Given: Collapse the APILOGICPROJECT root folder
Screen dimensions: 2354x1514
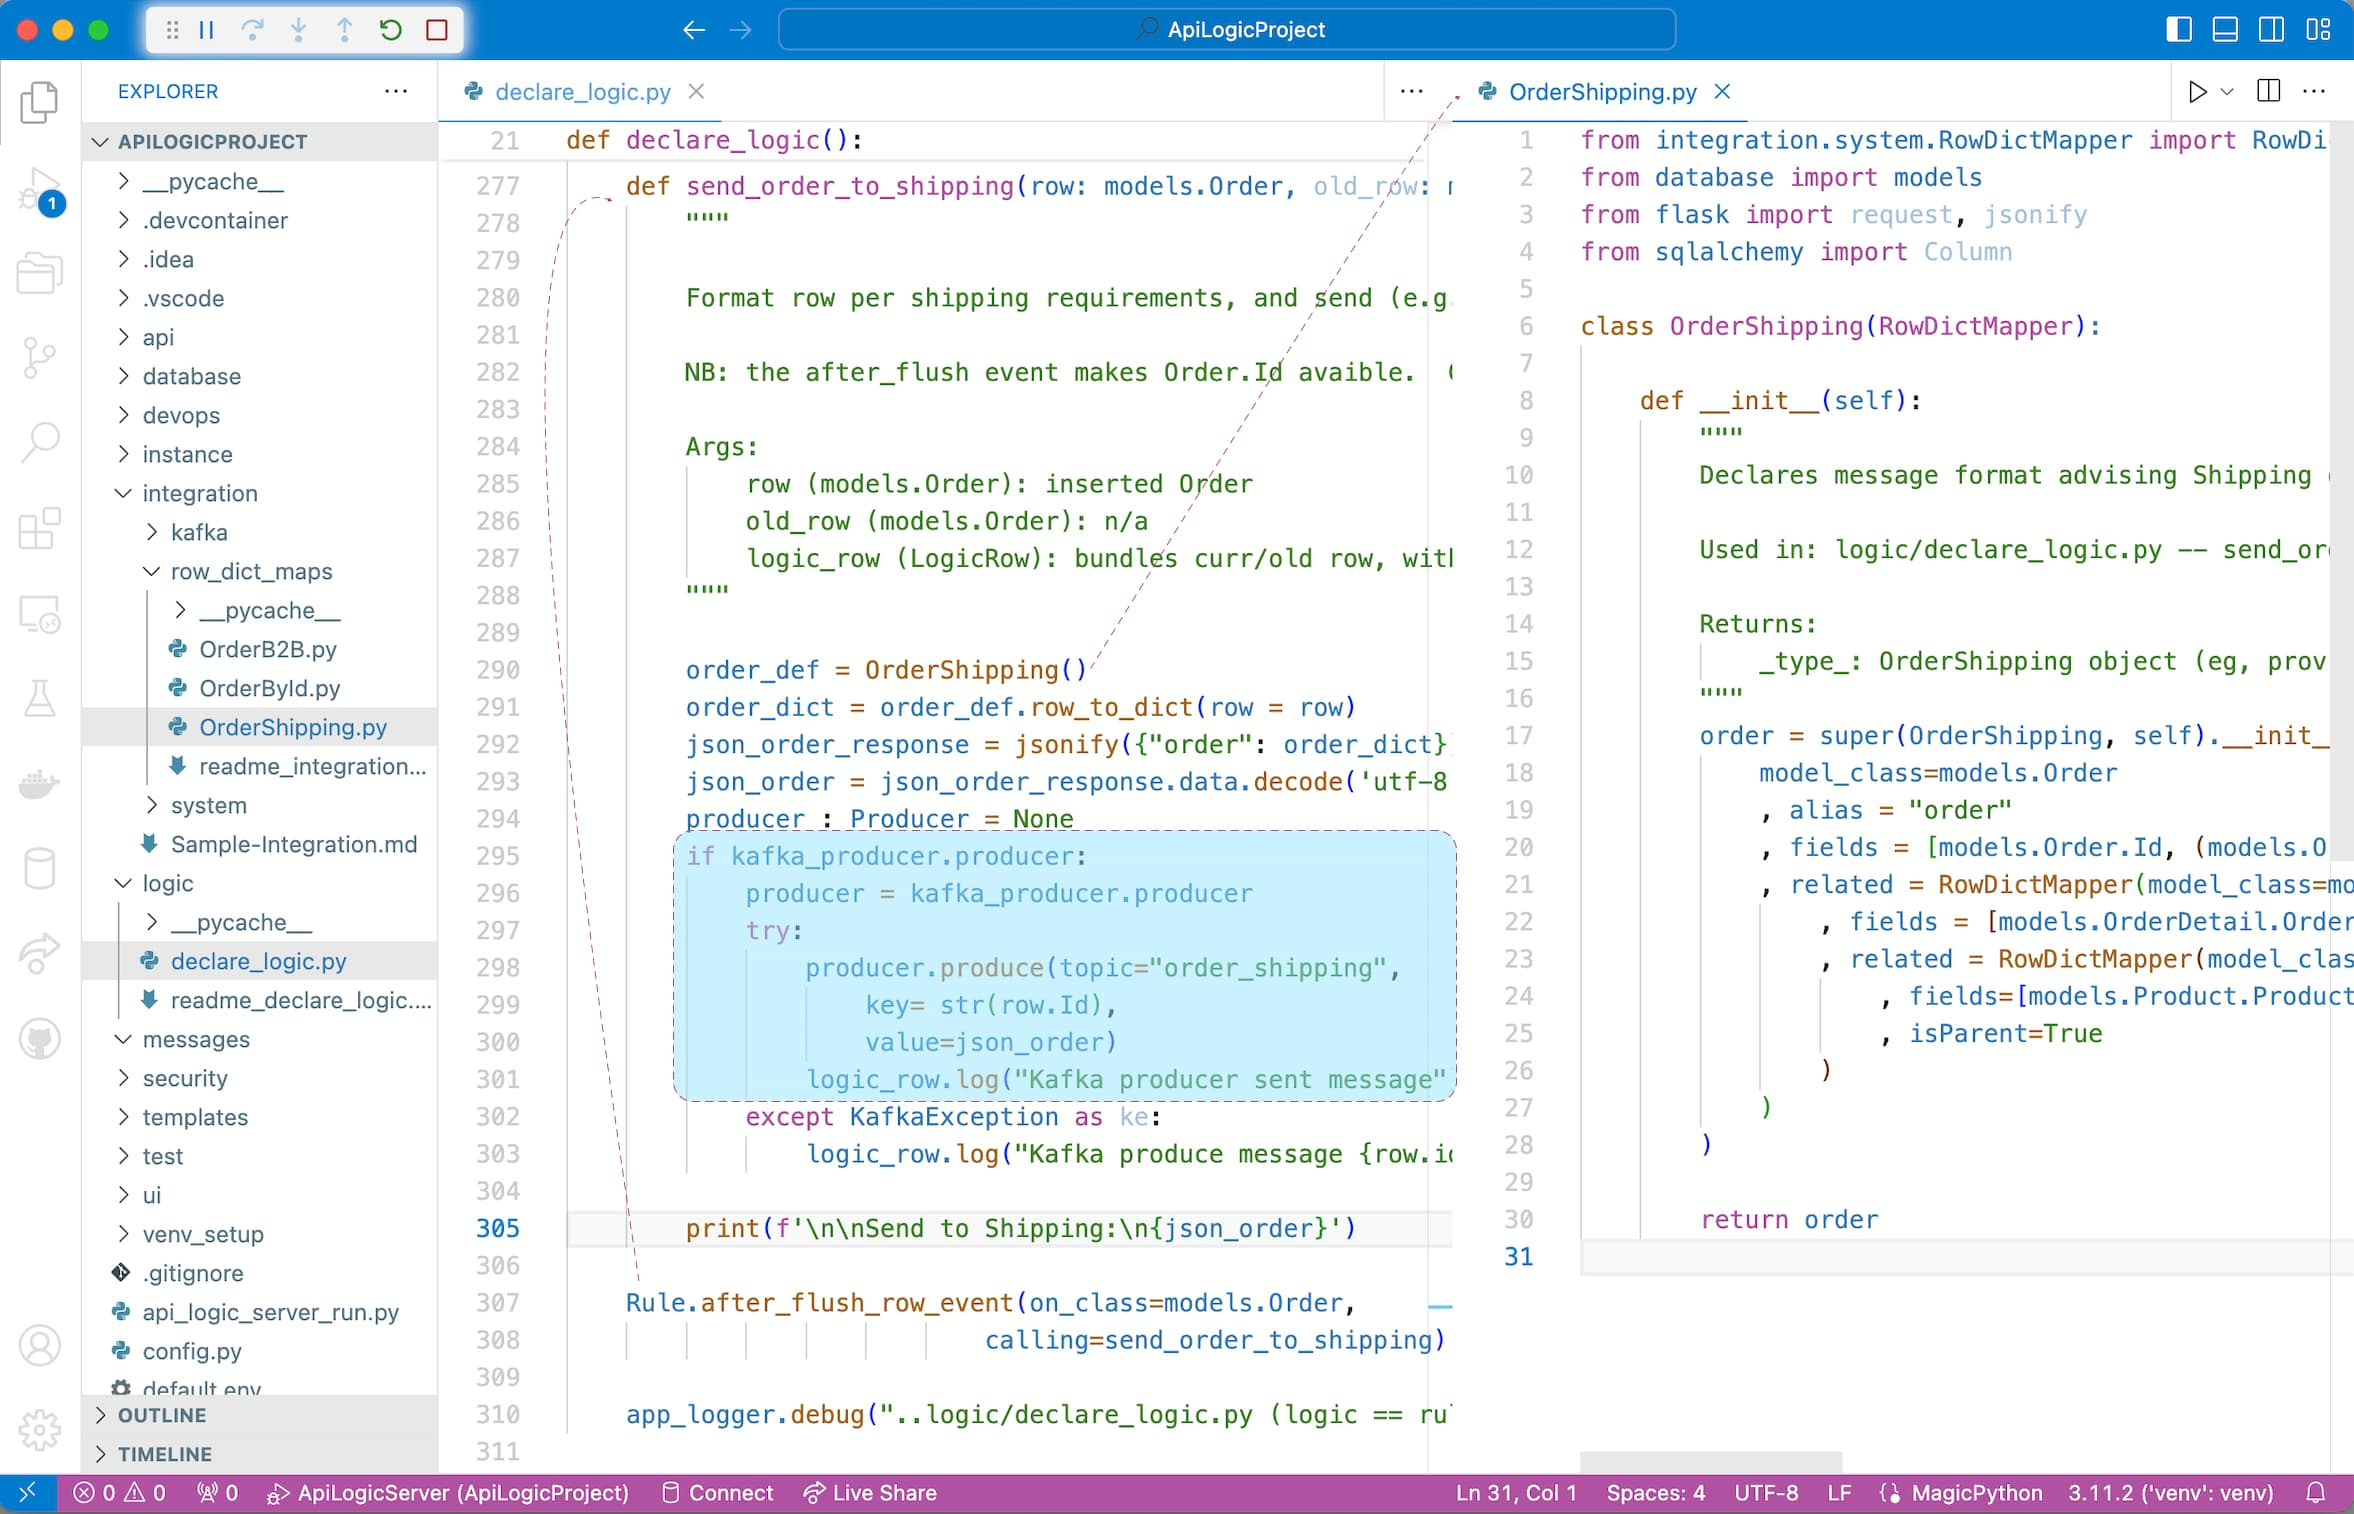Looking at the screenshot, I should click(x=260, y=142).
